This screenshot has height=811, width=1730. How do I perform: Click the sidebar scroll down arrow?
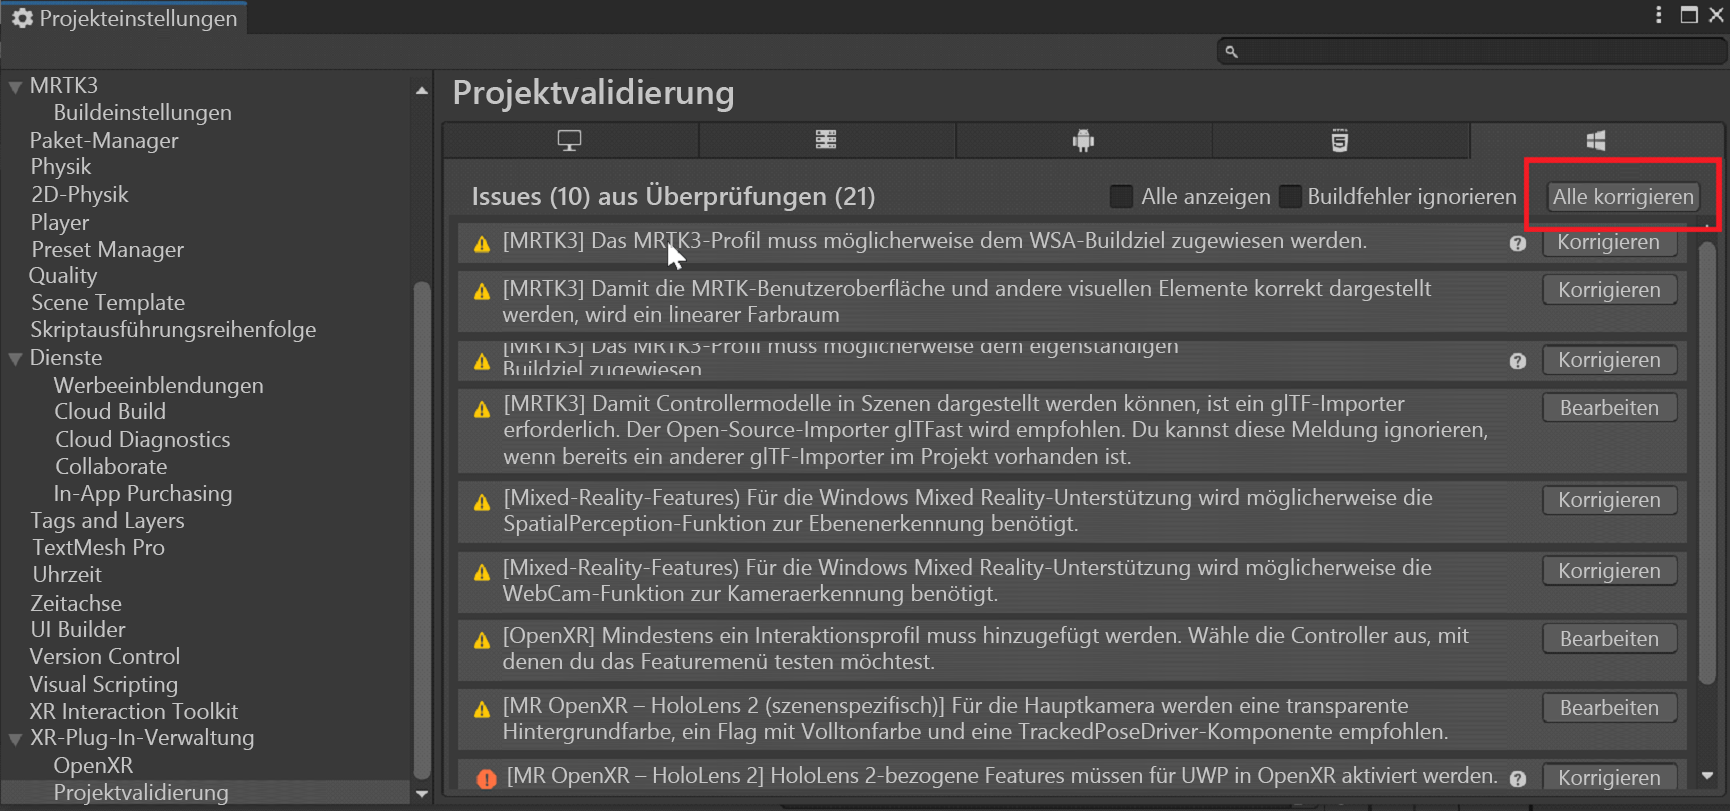coord(422,794)
